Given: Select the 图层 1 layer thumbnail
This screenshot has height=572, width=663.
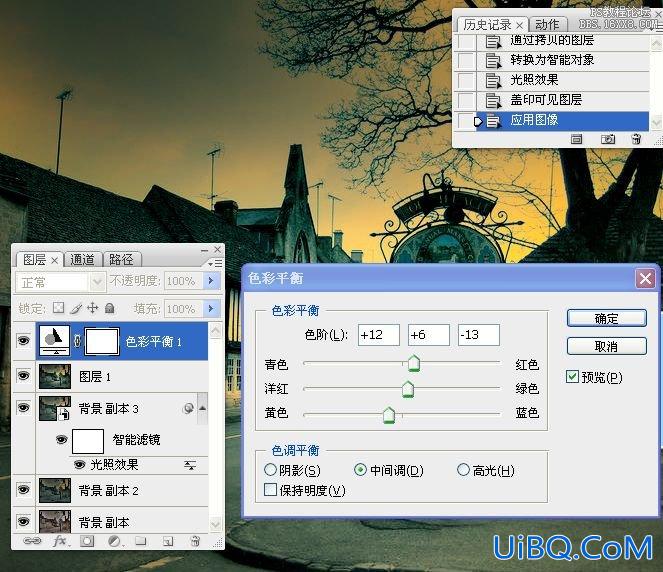Looking at the screenshot, I should pyautogui.click(x=55, y=376).
